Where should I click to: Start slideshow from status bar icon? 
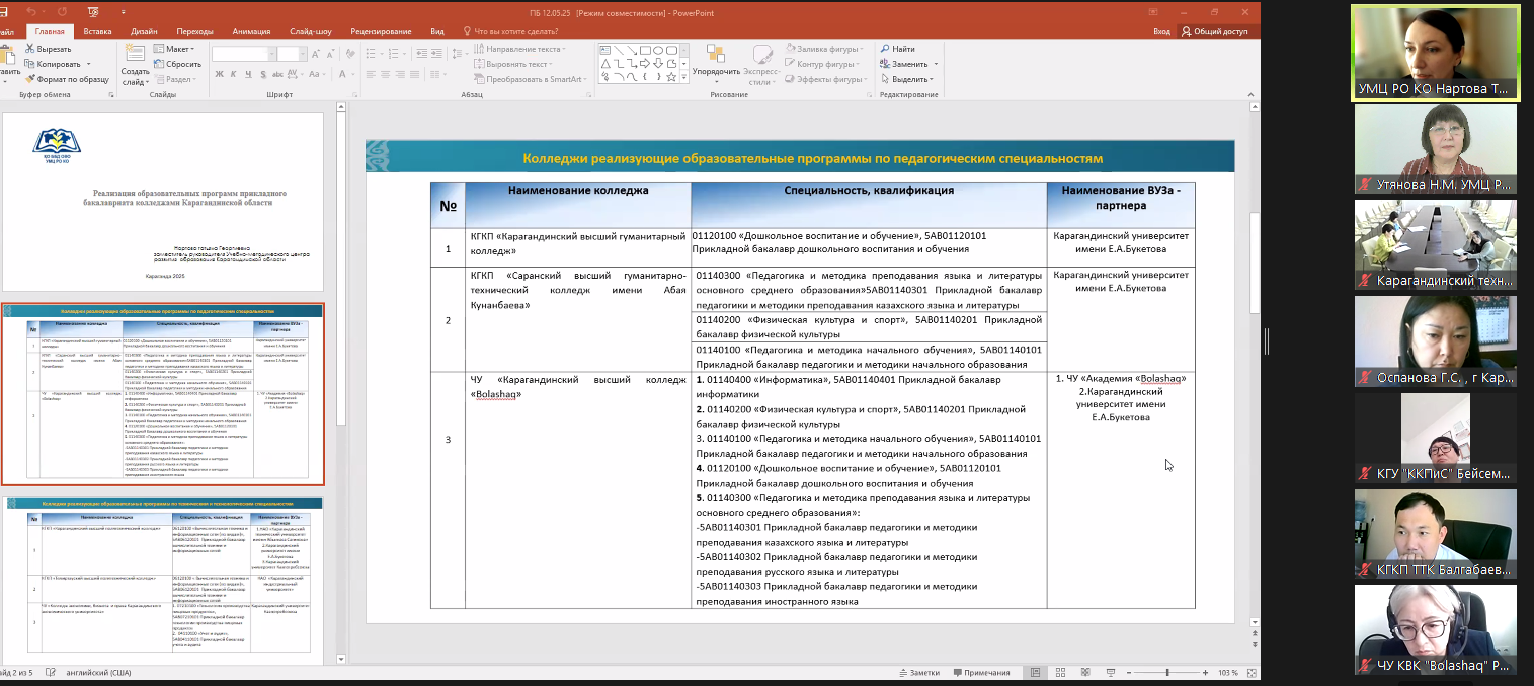click(x=1109, y=673)
